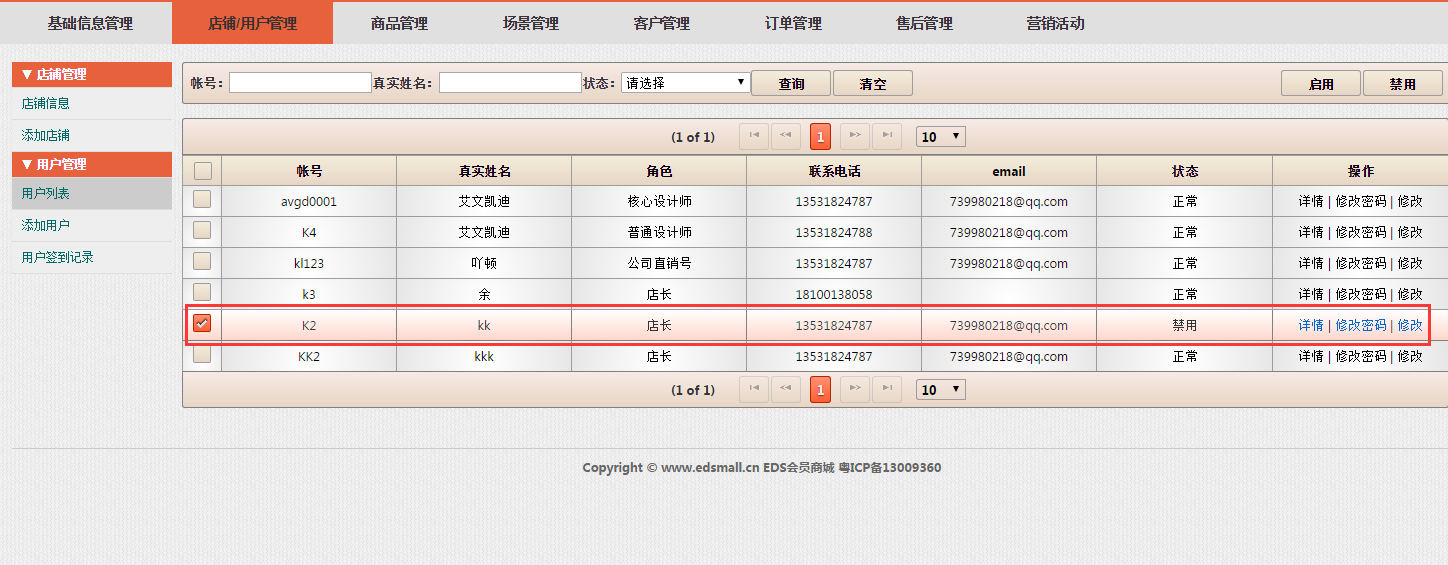Click next page icon in bottom paginator

pyautogui.click(x=854, y=390)
